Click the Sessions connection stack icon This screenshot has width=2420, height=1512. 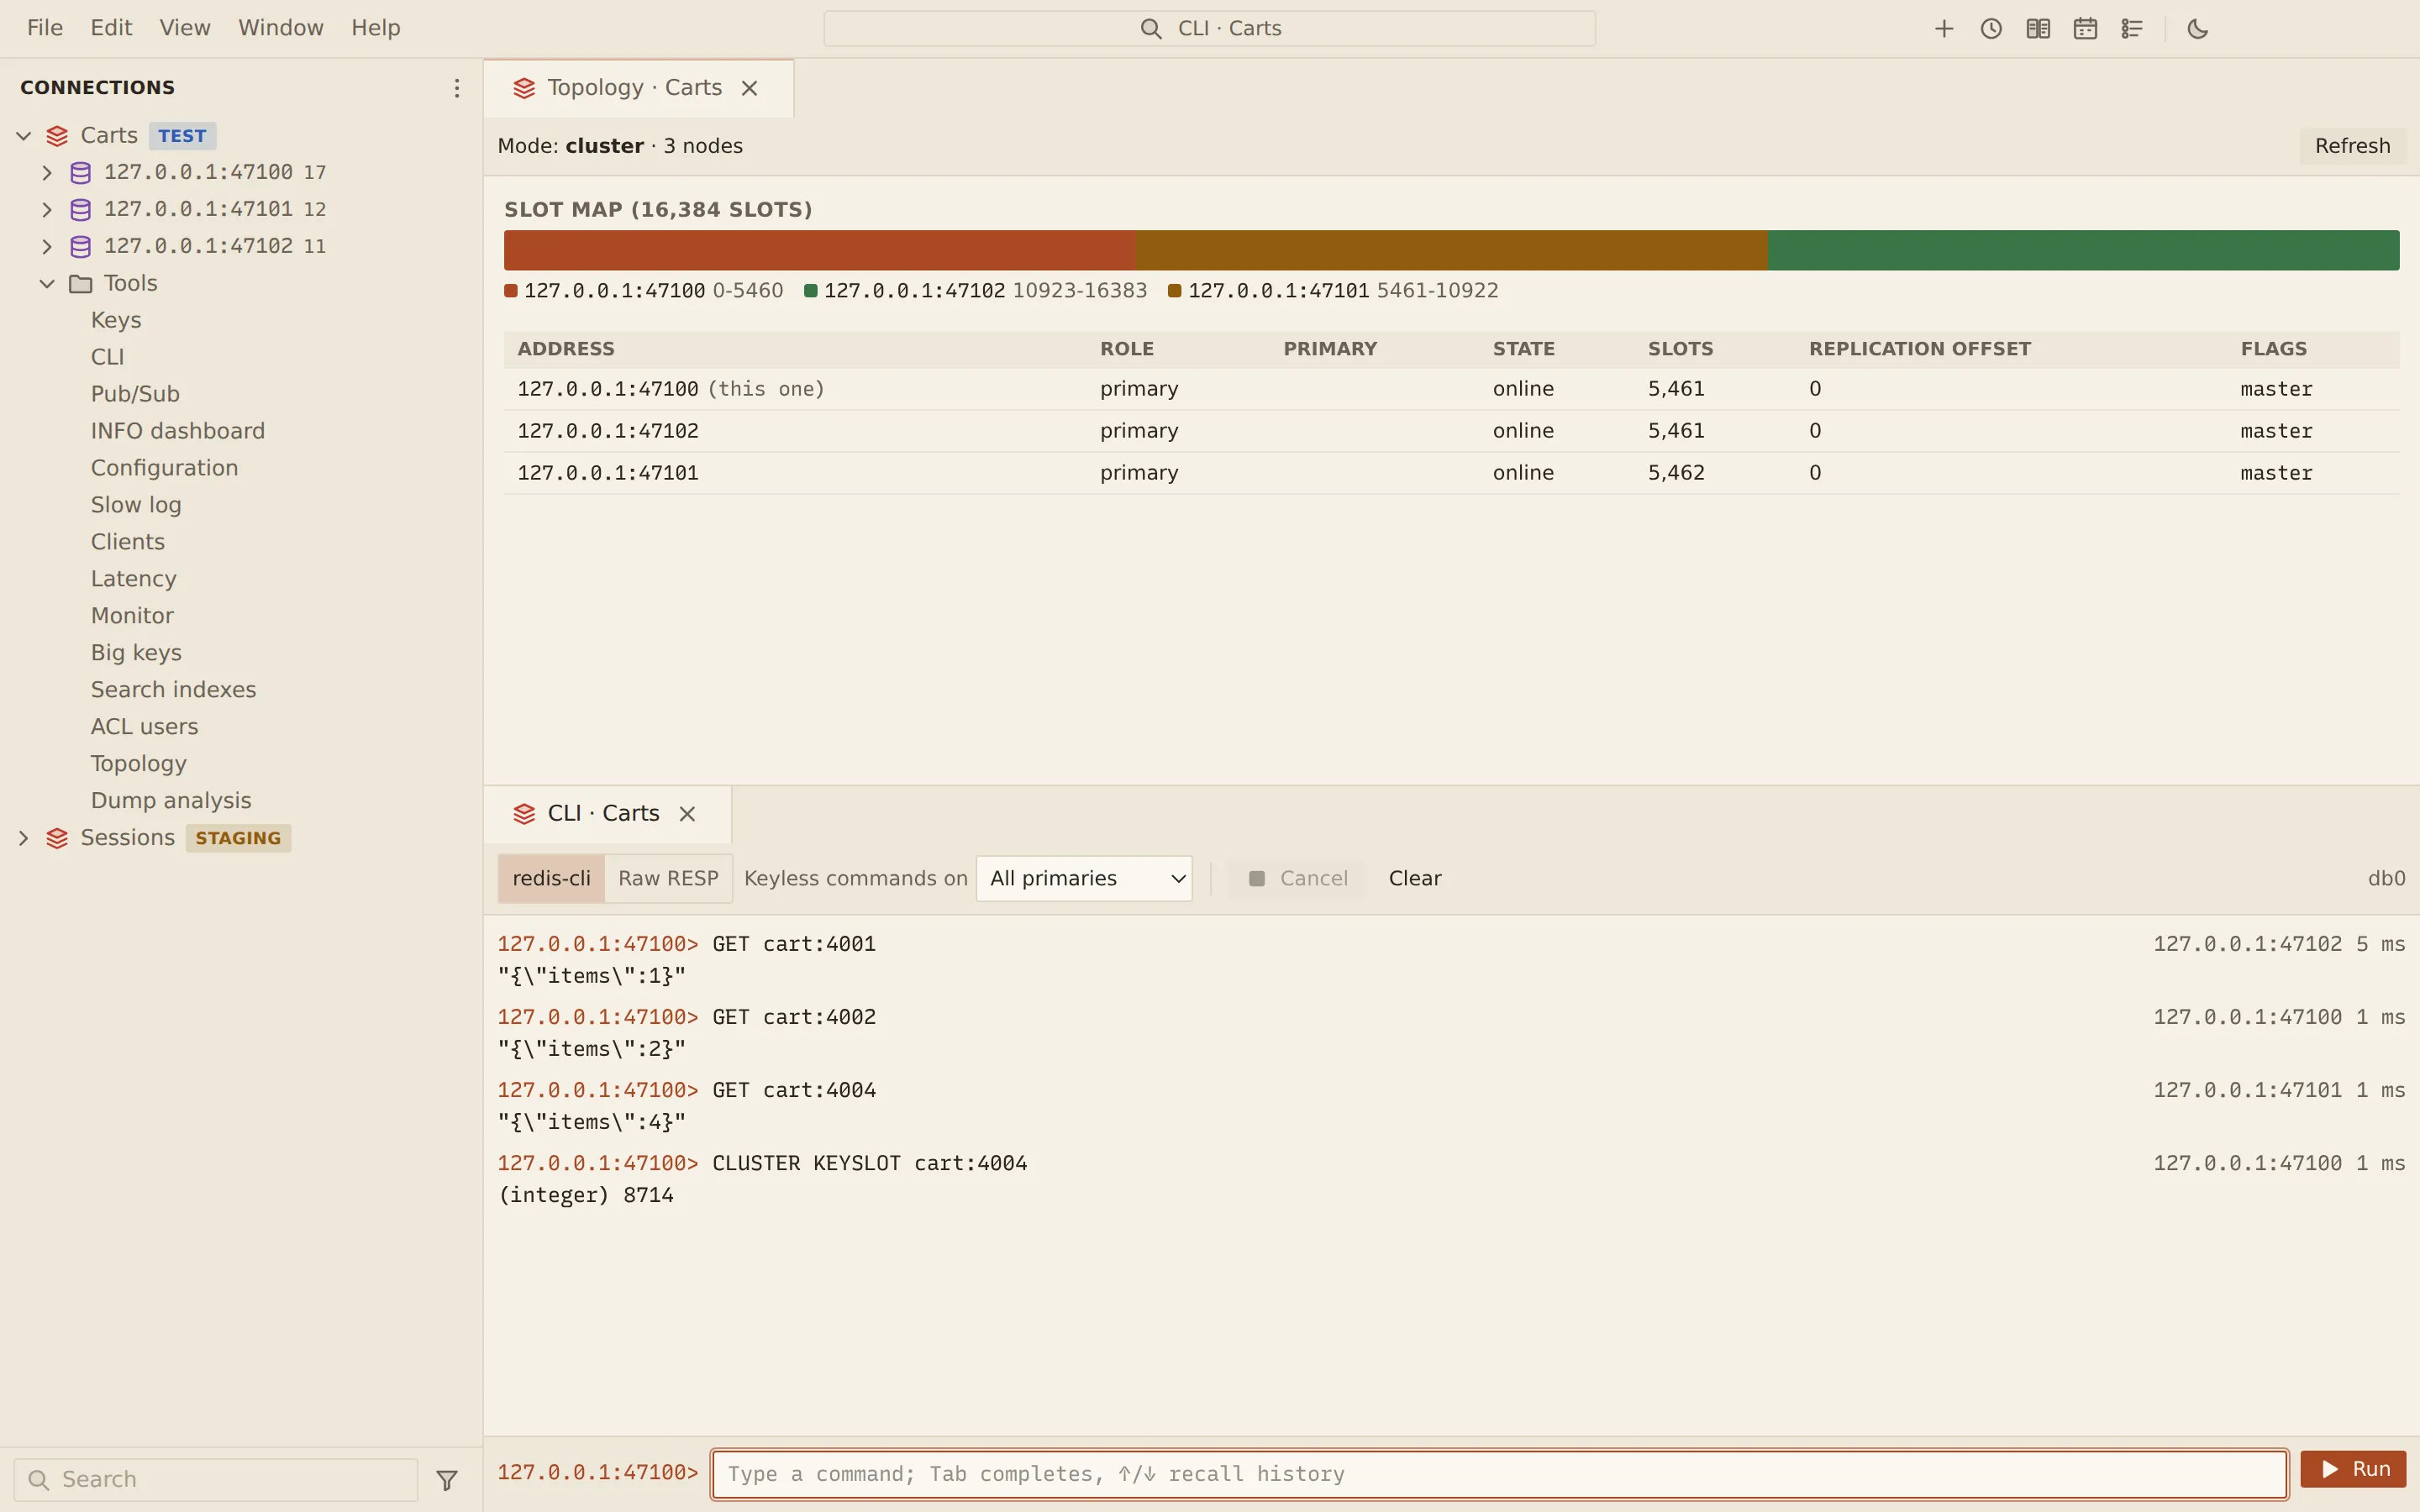click(x=57, y=838)
